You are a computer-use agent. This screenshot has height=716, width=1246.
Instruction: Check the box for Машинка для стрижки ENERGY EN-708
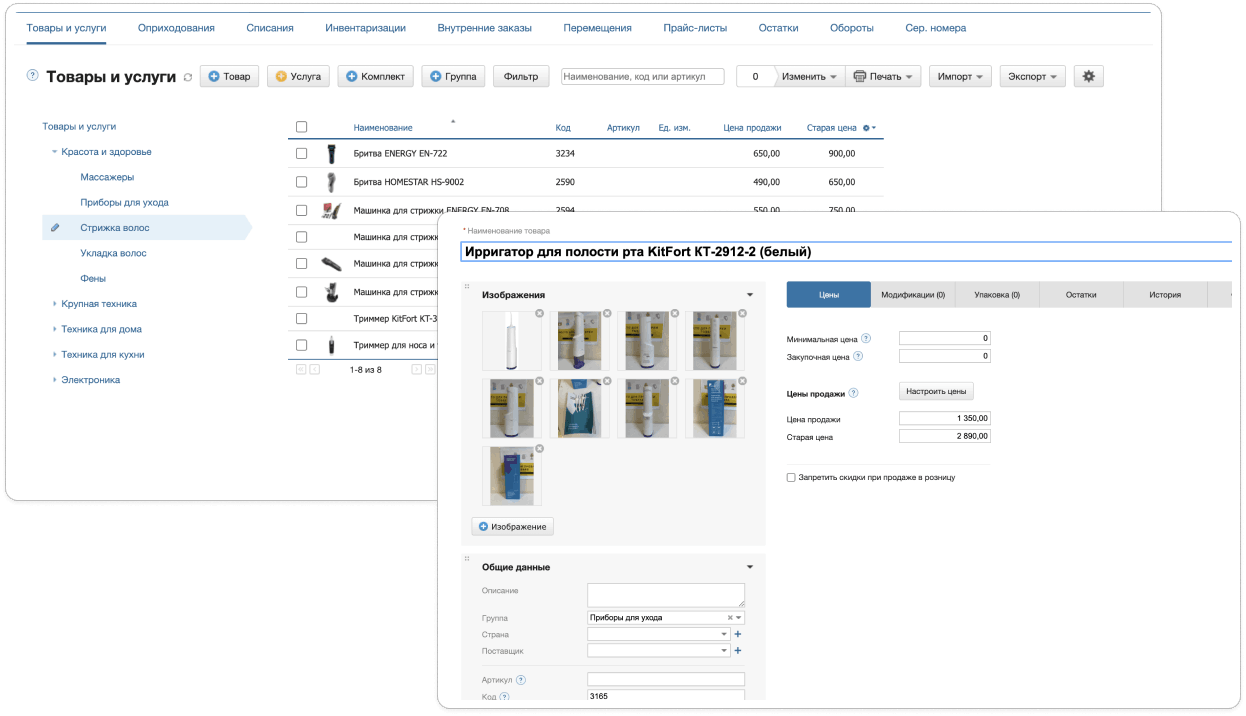302,210
